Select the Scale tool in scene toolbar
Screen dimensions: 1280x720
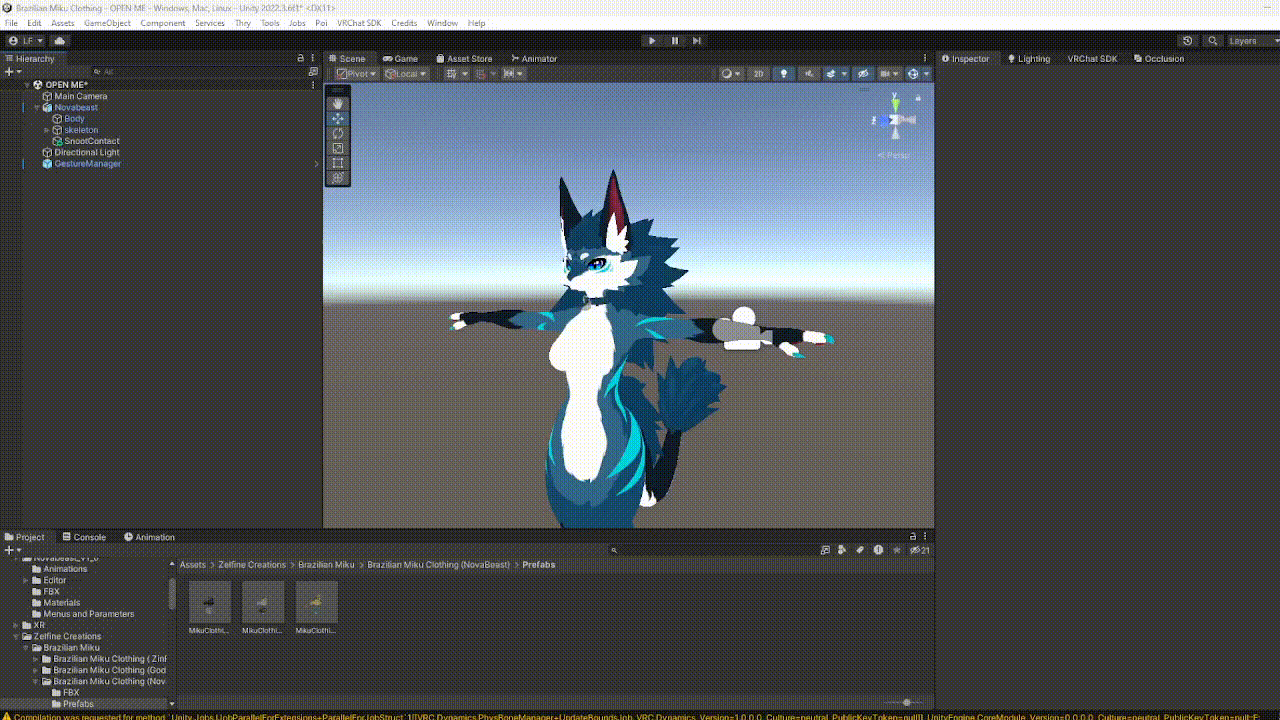(338, 148)
